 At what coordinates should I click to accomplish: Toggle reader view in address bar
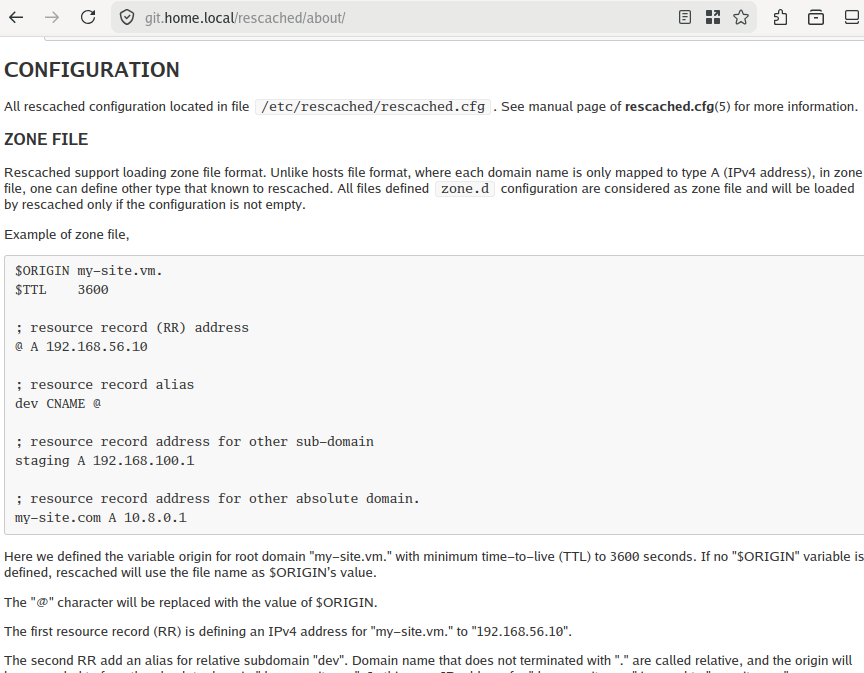click(x=684, y=18)
